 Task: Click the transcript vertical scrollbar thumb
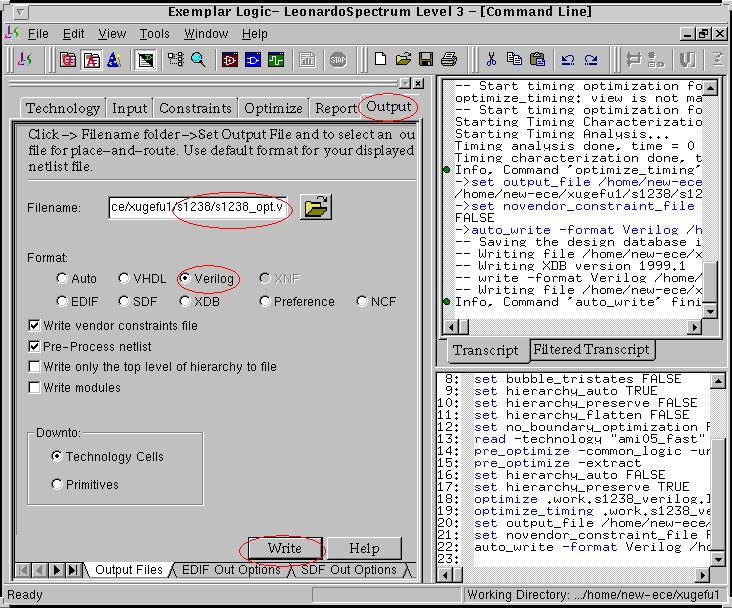(x=710, y=283)
